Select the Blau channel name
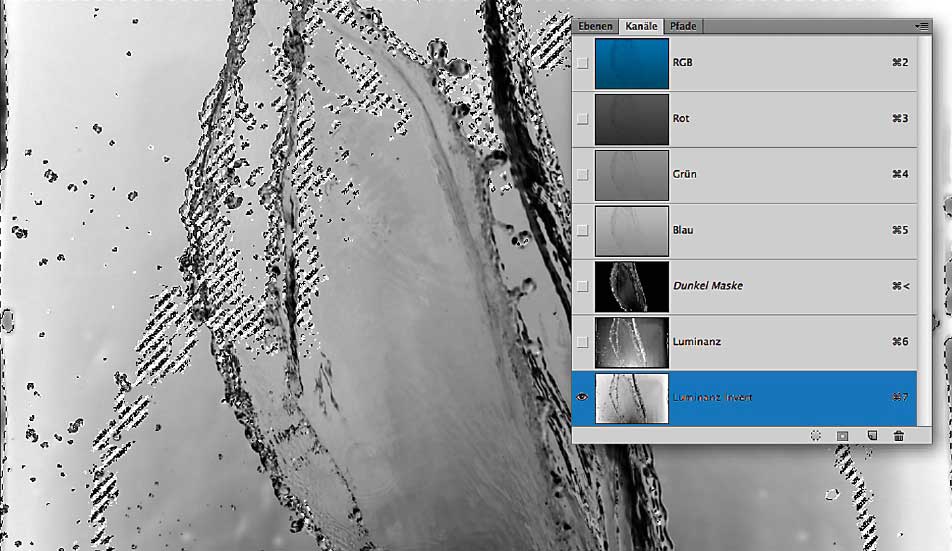Screen dimensions: 952x551 [x=683, y=230]
